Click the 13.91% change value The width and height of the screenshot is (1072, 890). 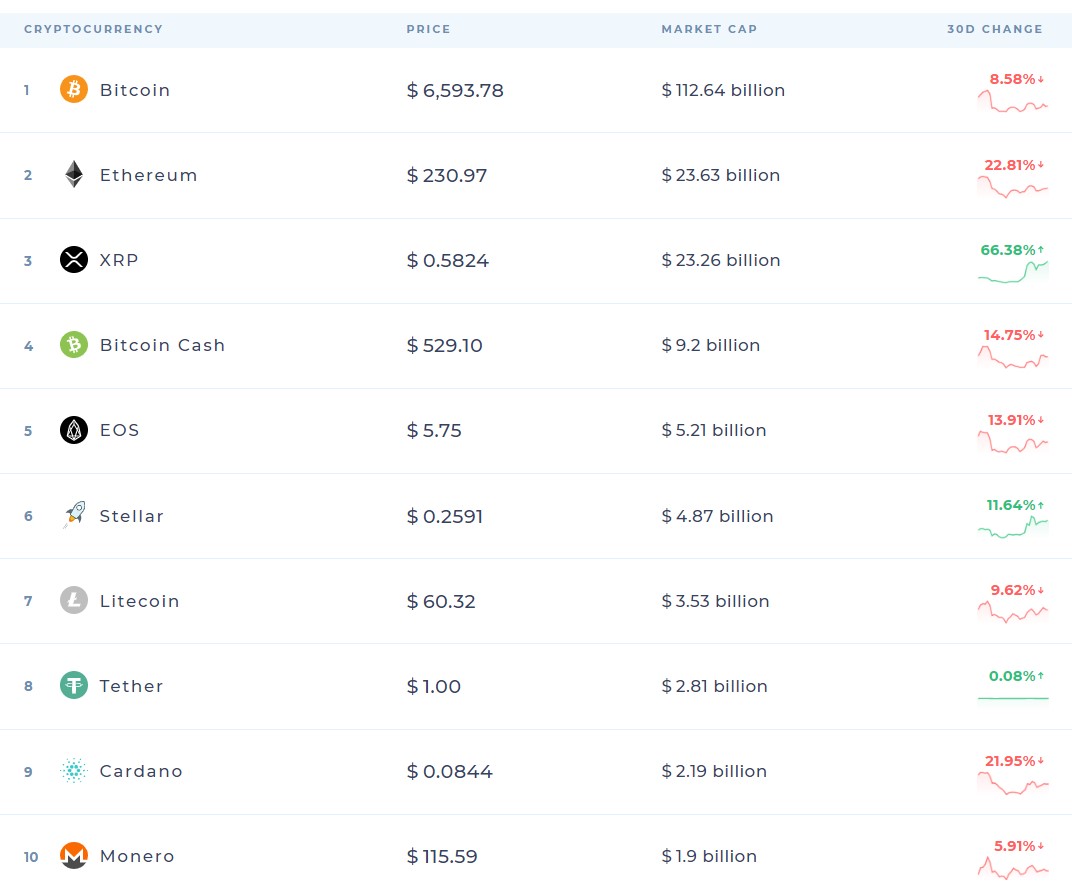click(x=1016, y=420)
